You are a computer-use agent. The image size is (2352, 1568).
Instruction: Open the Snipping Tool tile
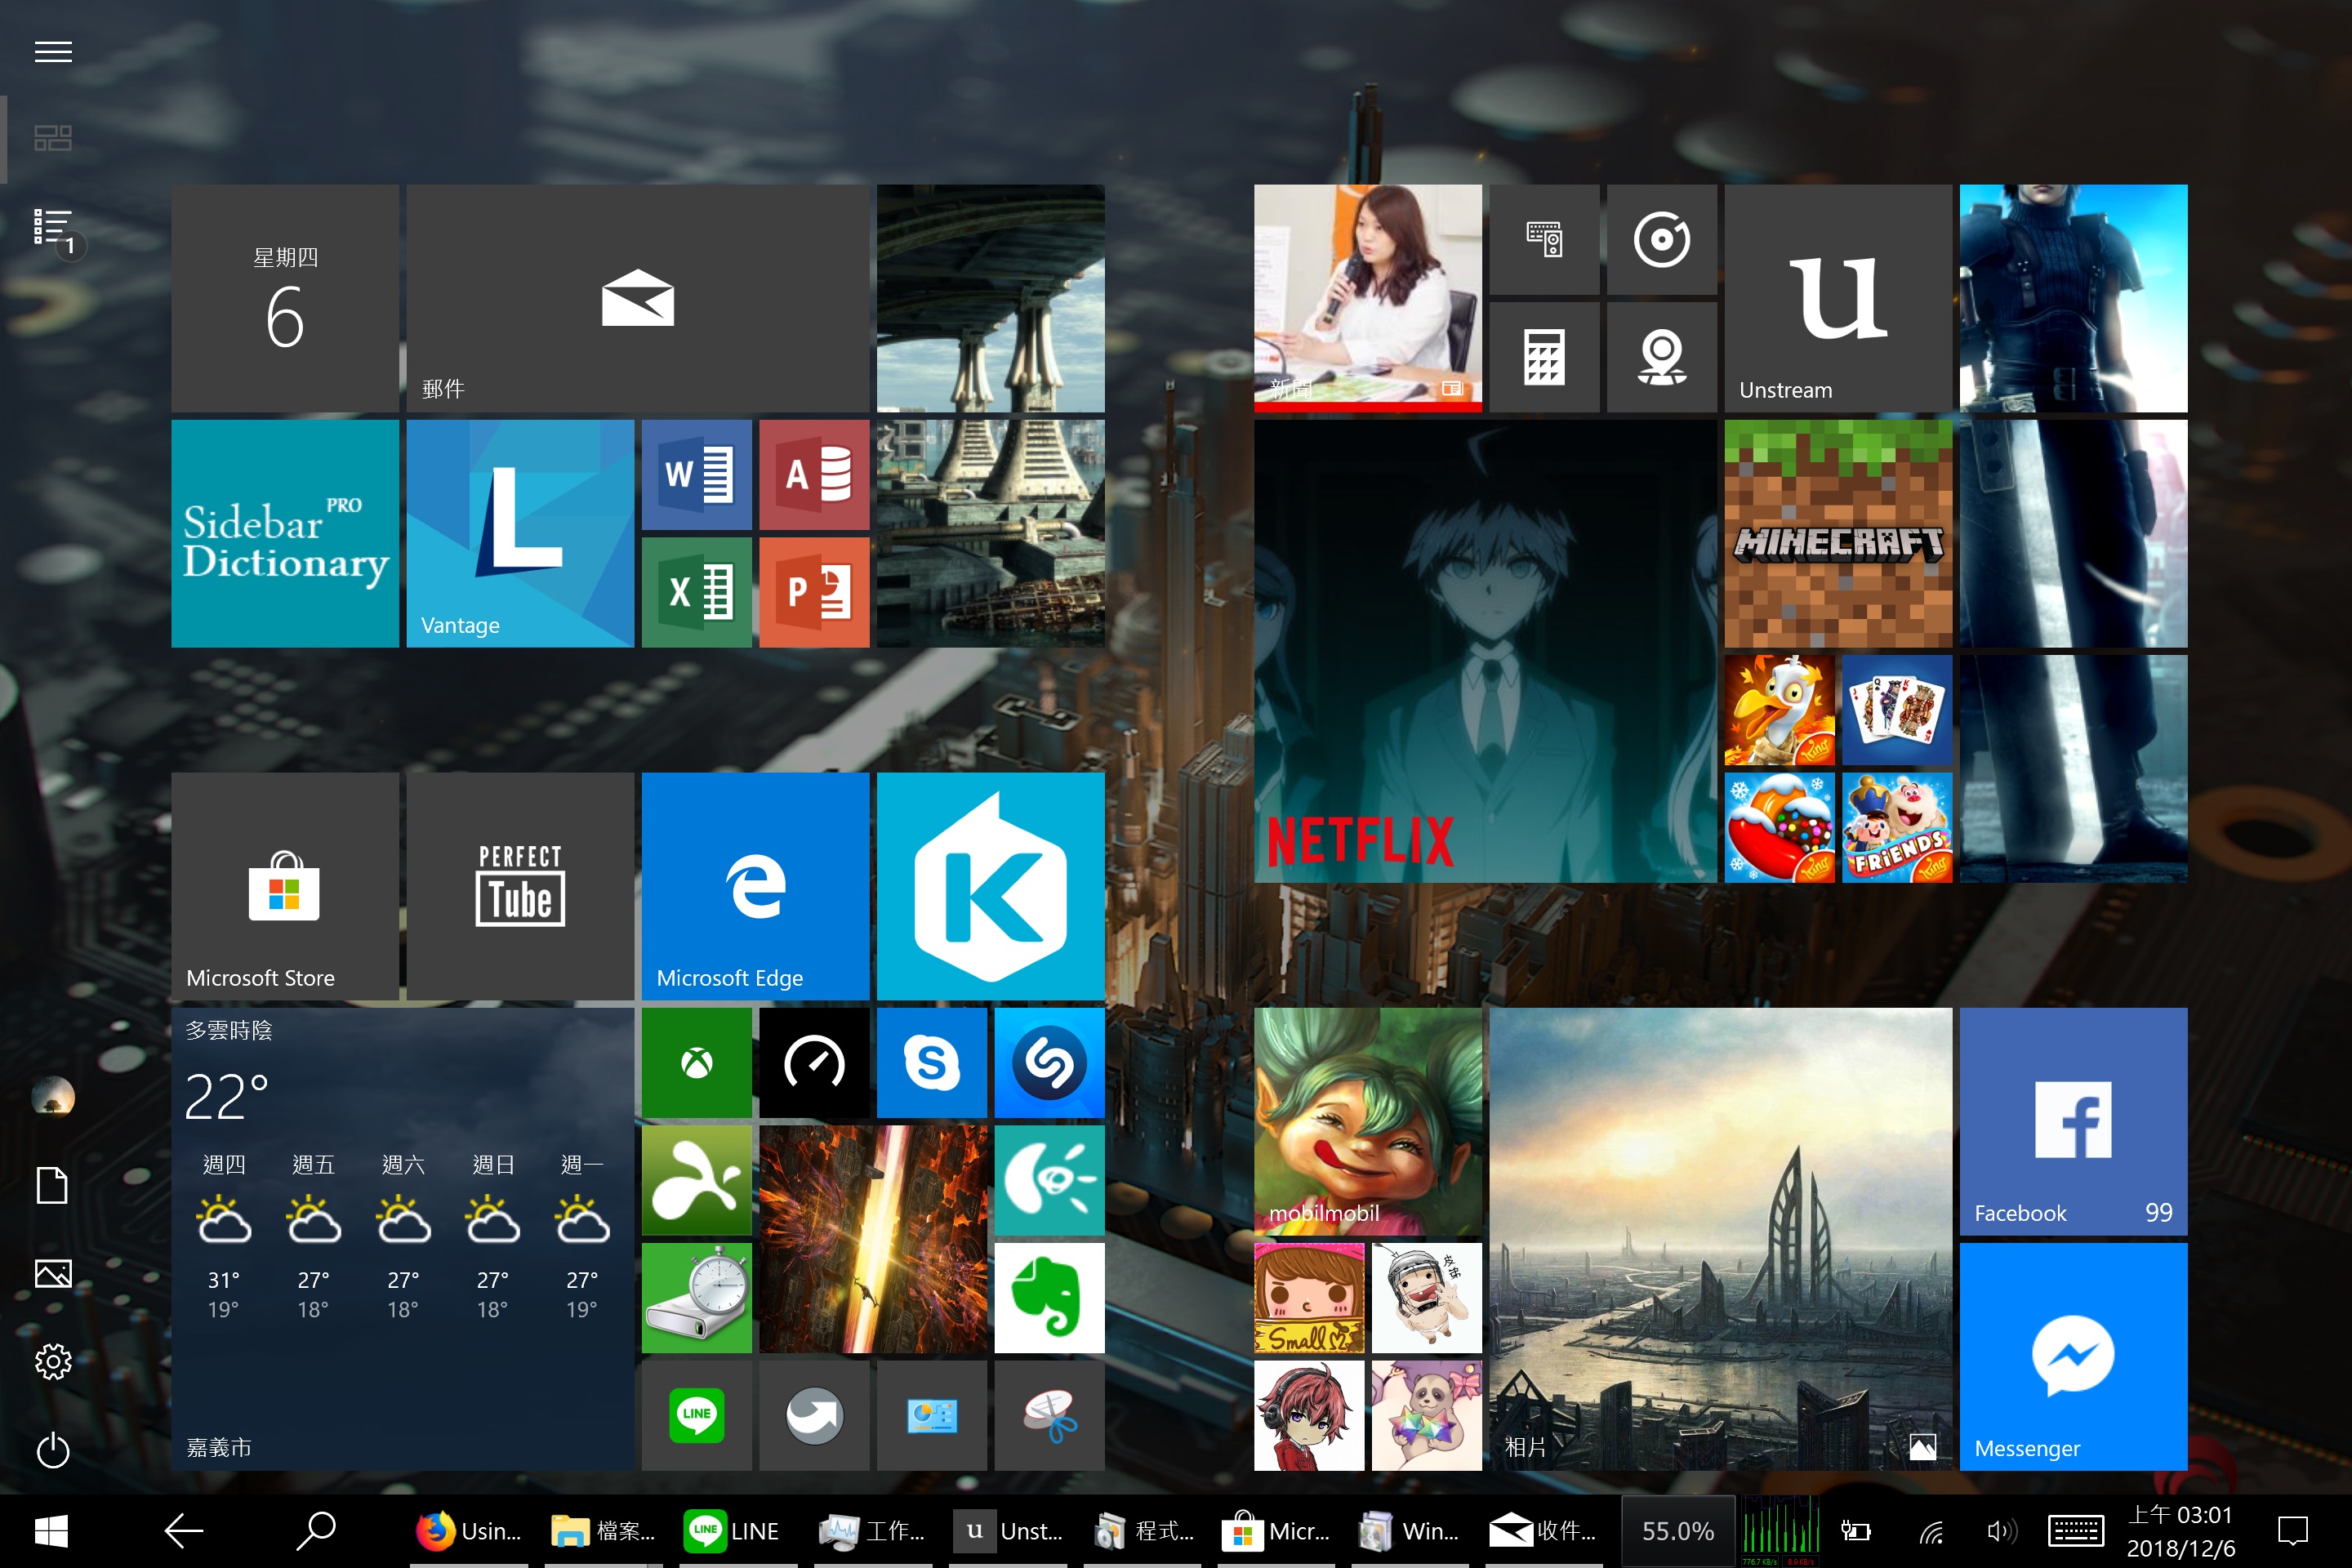point(1049,1415)
